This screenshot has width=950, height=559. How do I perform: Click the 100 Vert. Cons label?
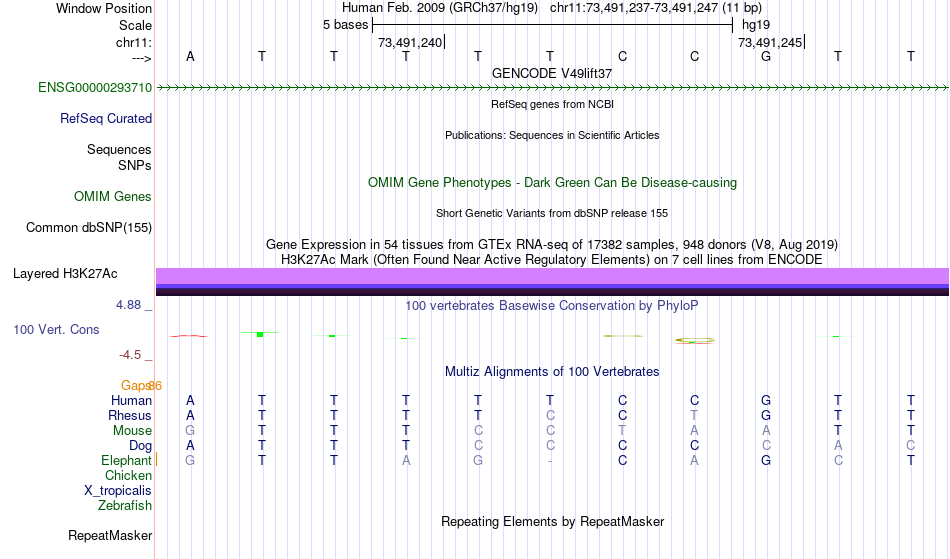[x=56, y=330]
